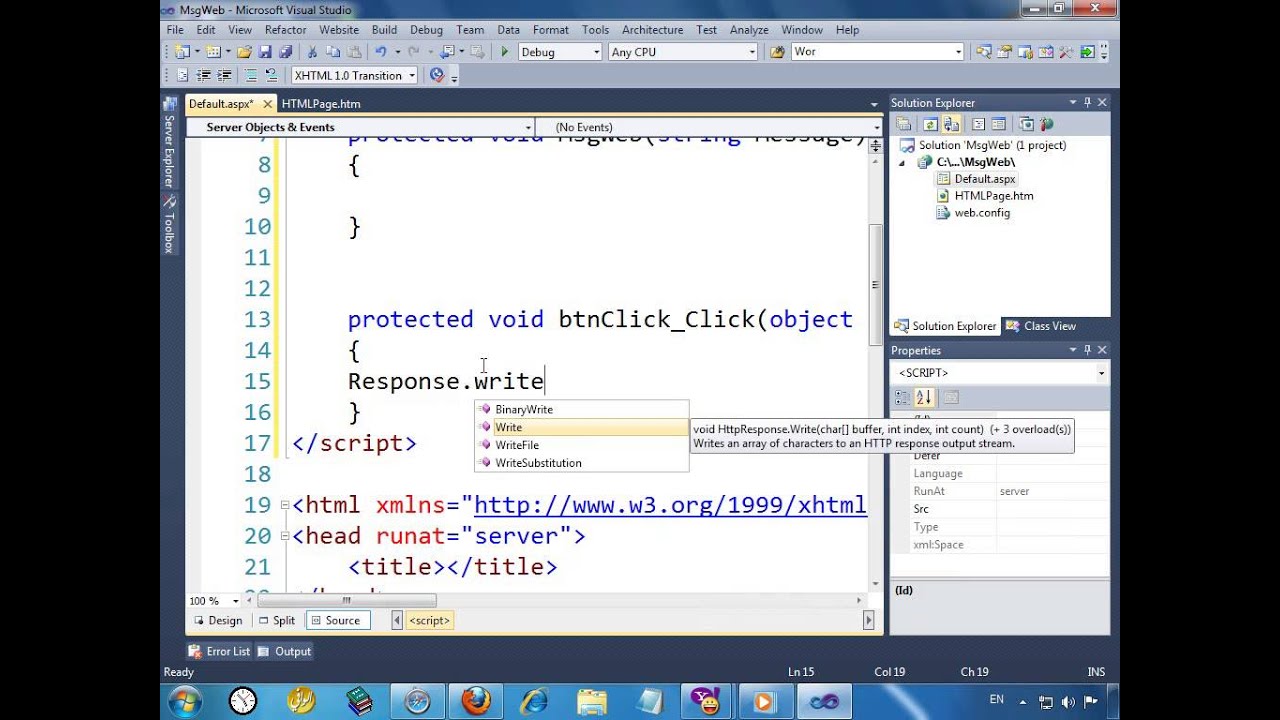Image resolution: width=1280 pixels, height=720 pixels.
Task: Click View Code icon in Solution Explorer
Action: 978,124
